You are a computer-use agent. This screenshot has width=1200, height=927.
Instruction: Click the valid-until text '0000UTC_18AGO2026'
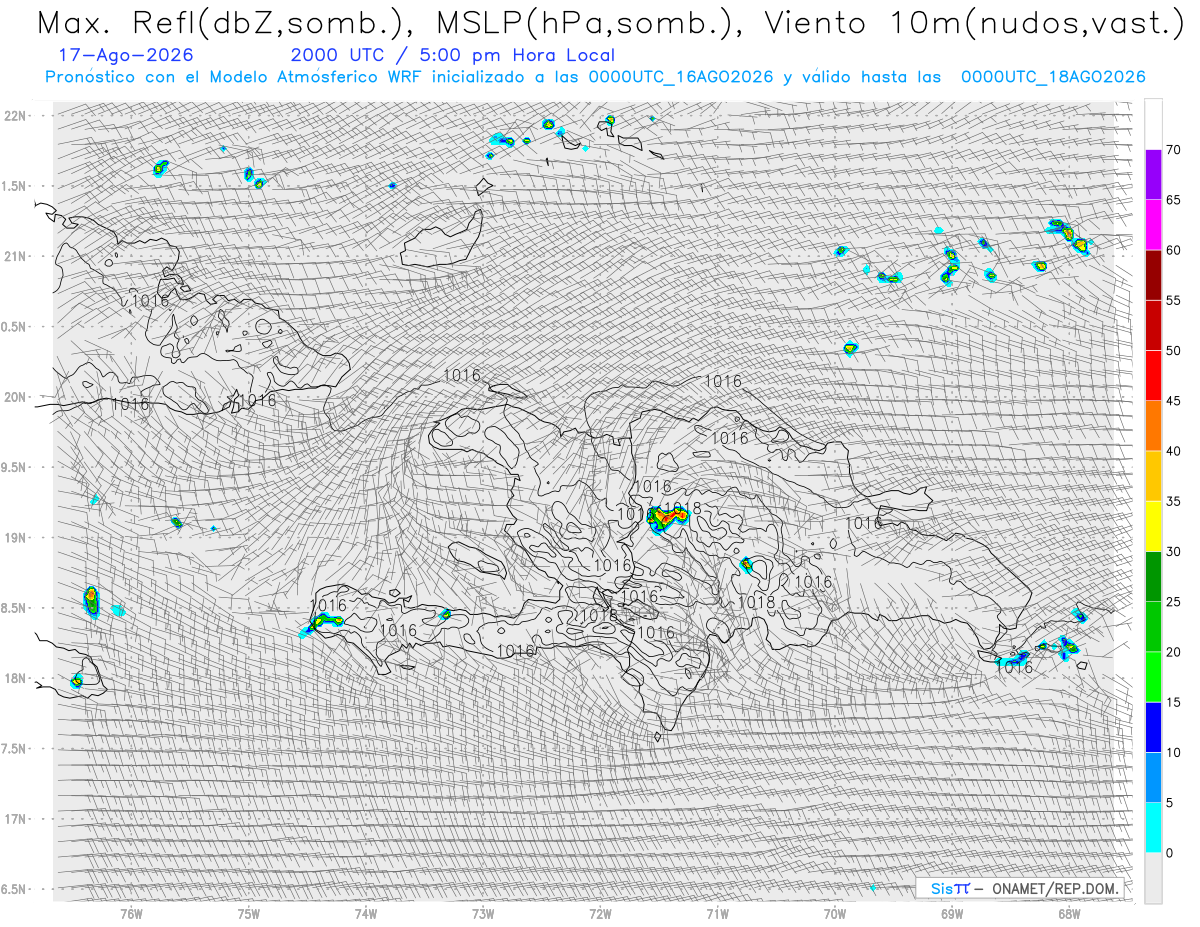[1053, 77]
